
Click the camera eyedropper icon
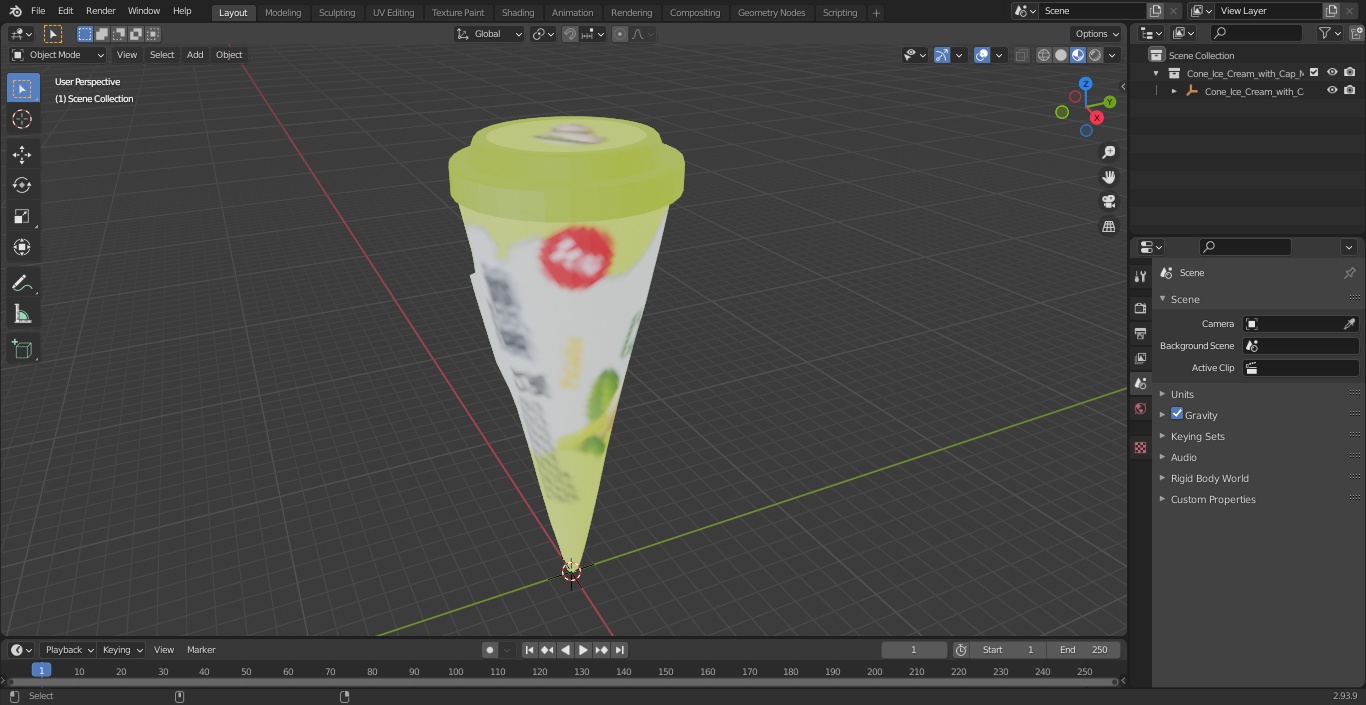1349,324
